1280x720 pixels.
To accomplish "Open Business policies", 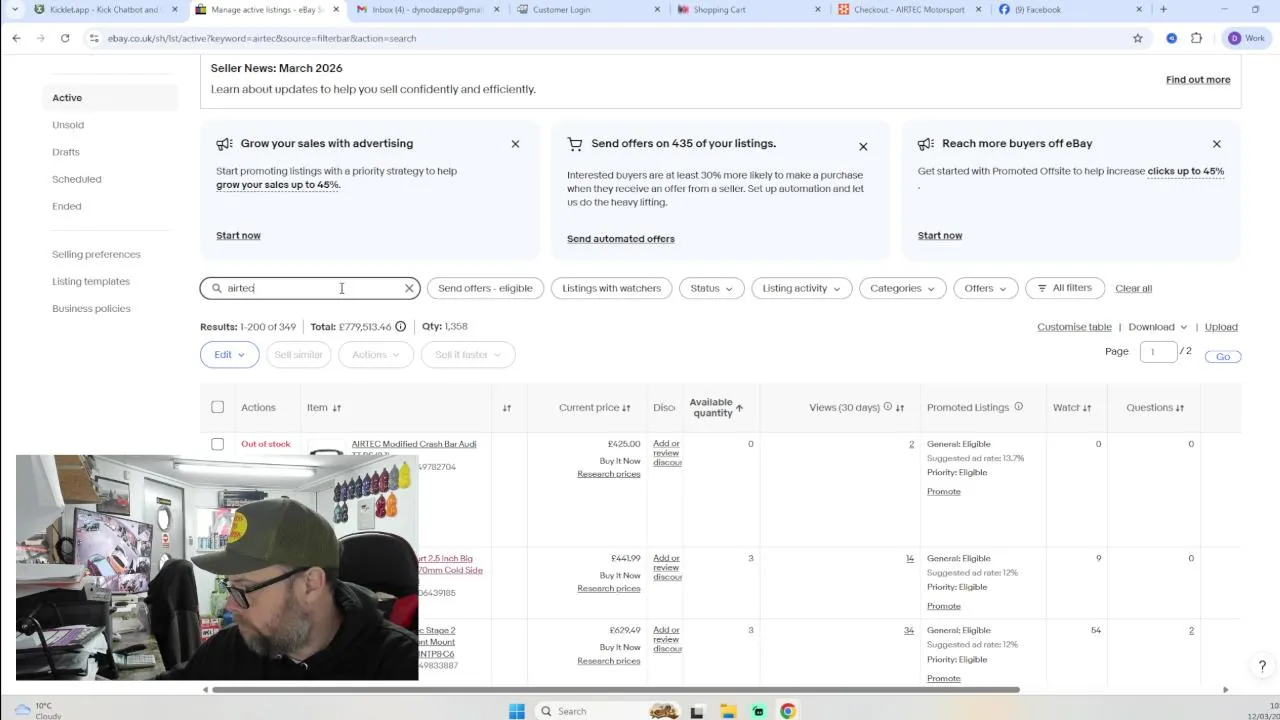I will click(91, 308).
